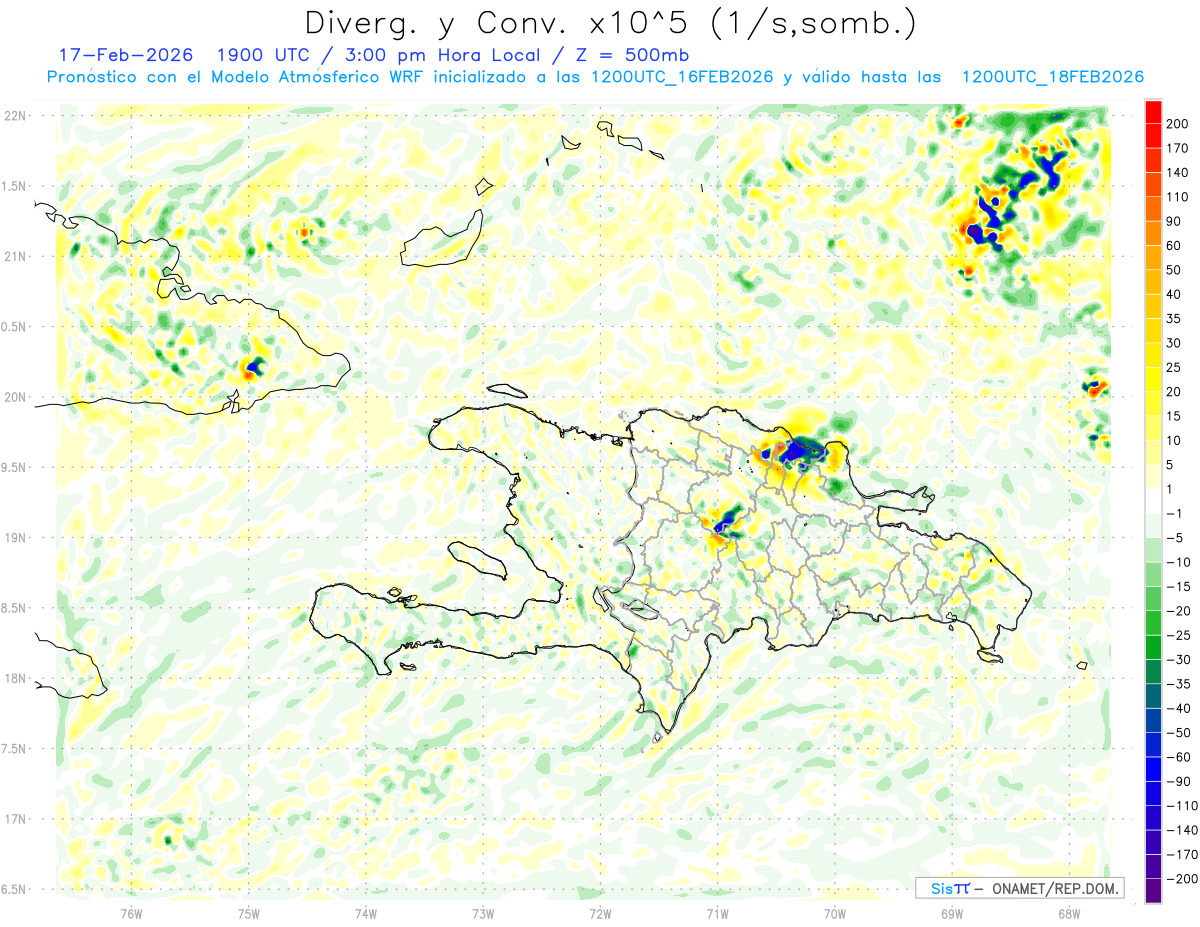This screenshot has width=1200, height=927.
Task: Click the "22N" latitude label
Action: pyautogui.click(x=14, y=116)
